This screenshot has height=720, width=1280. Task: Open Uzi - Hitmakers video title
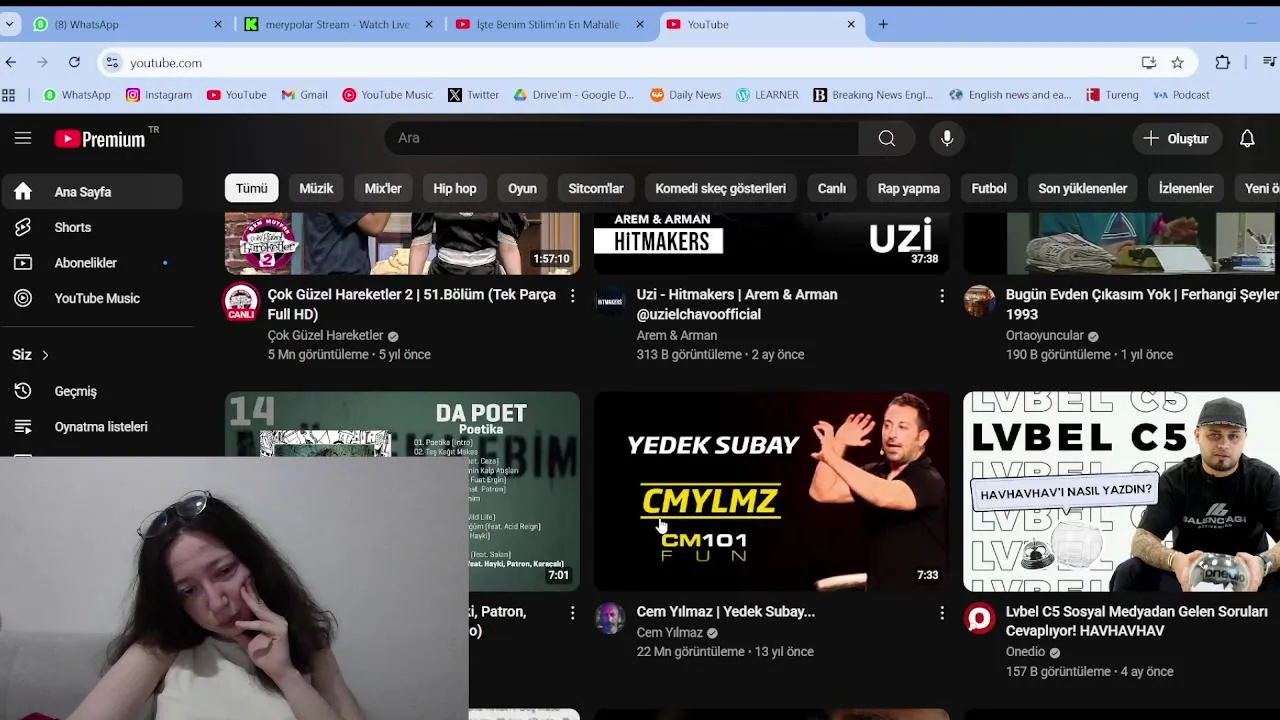[x=737, y=304]
